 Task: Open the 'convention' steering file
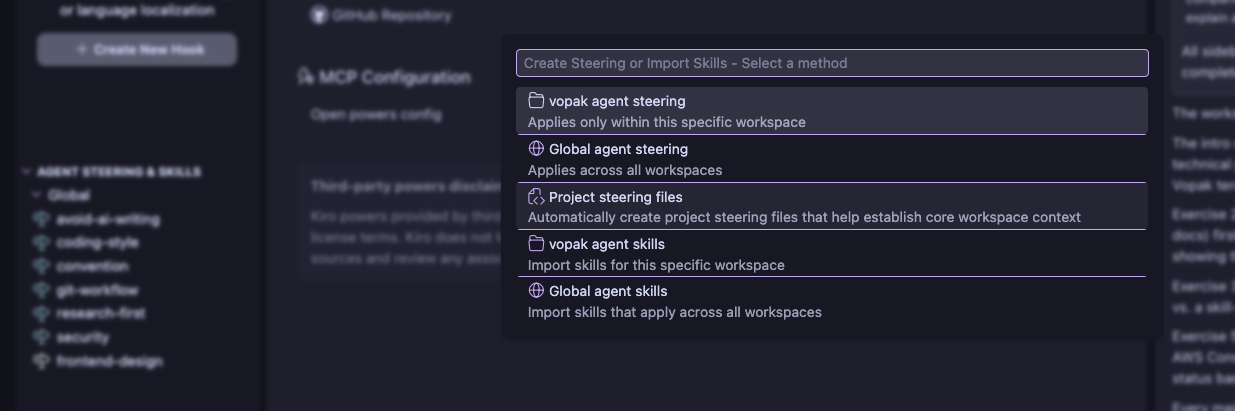(92, 266)
